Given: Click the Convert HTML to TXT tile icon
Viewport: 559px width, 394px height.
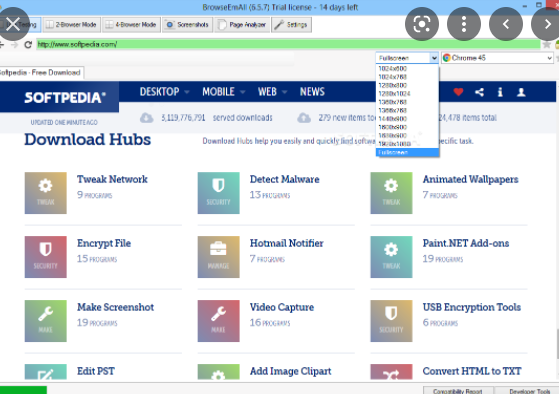Looking at the screenshot, I should 391,373.
